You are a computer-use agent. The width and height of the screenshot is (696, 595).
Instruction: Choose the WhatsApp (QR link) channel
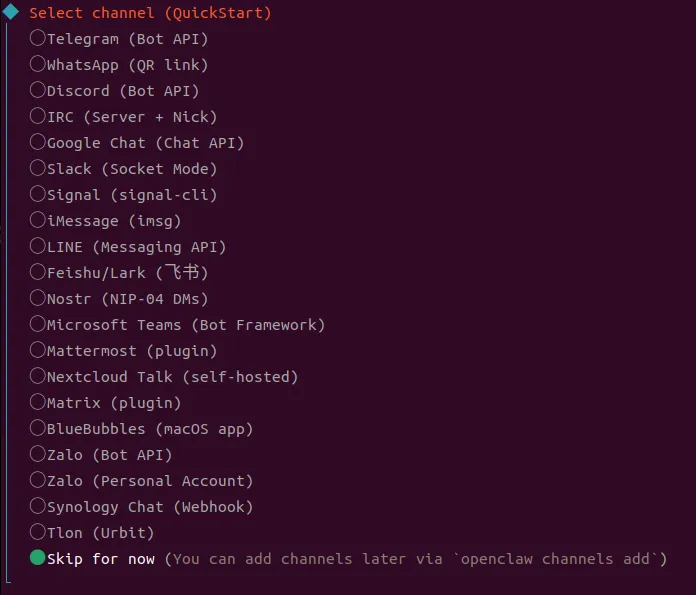38,65
